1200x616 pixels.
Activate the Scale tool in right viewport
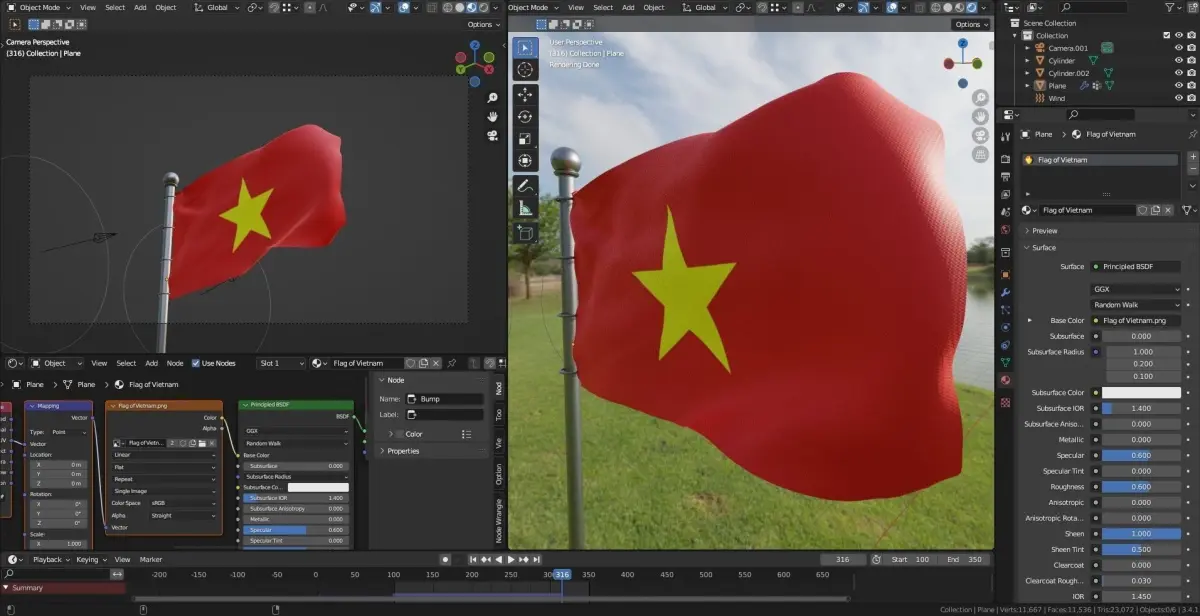525,139
